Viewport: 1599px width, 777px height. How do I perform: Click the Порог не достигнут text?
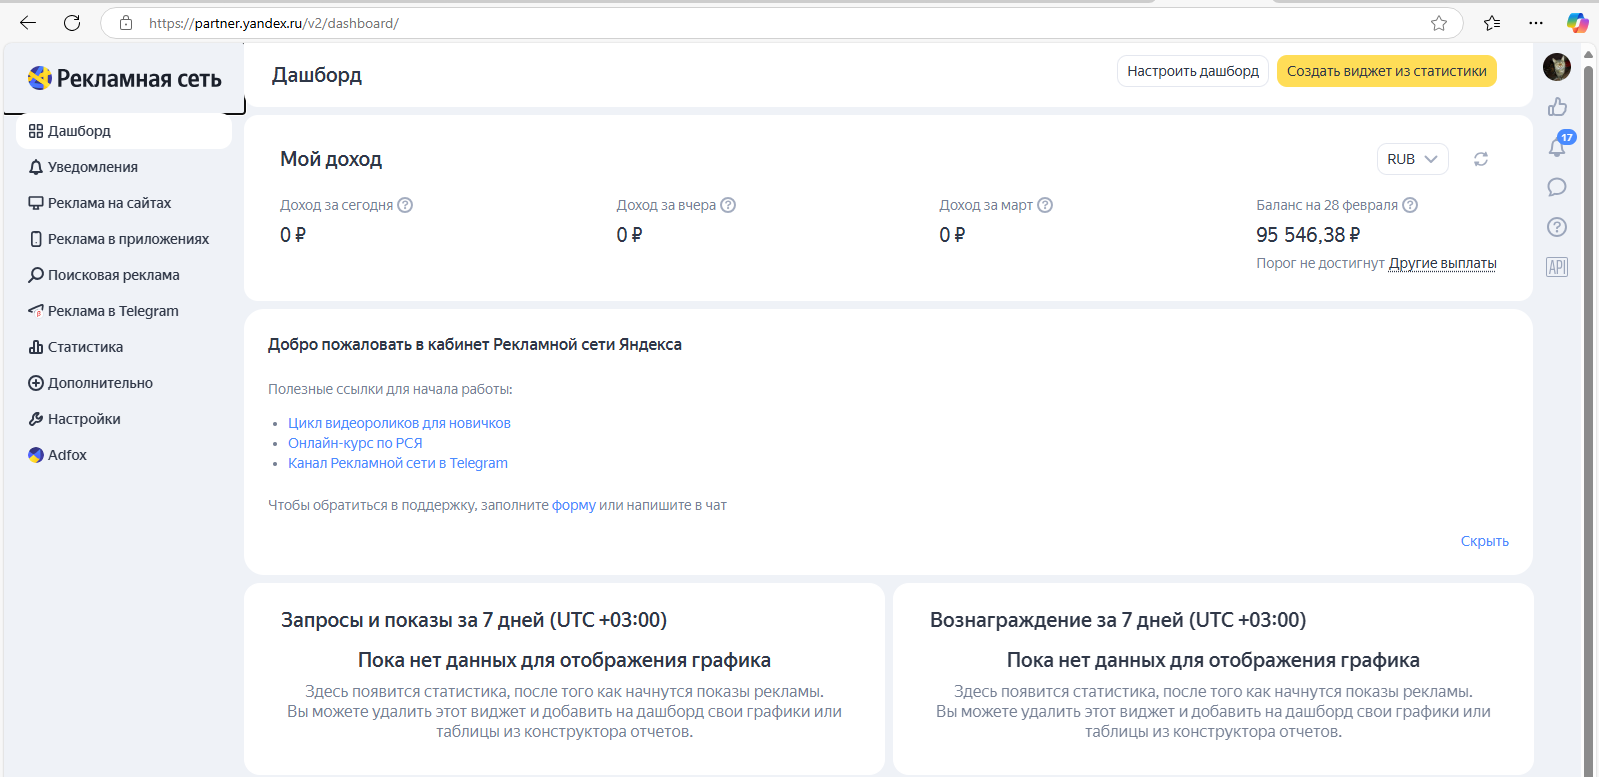point(1320,263)
